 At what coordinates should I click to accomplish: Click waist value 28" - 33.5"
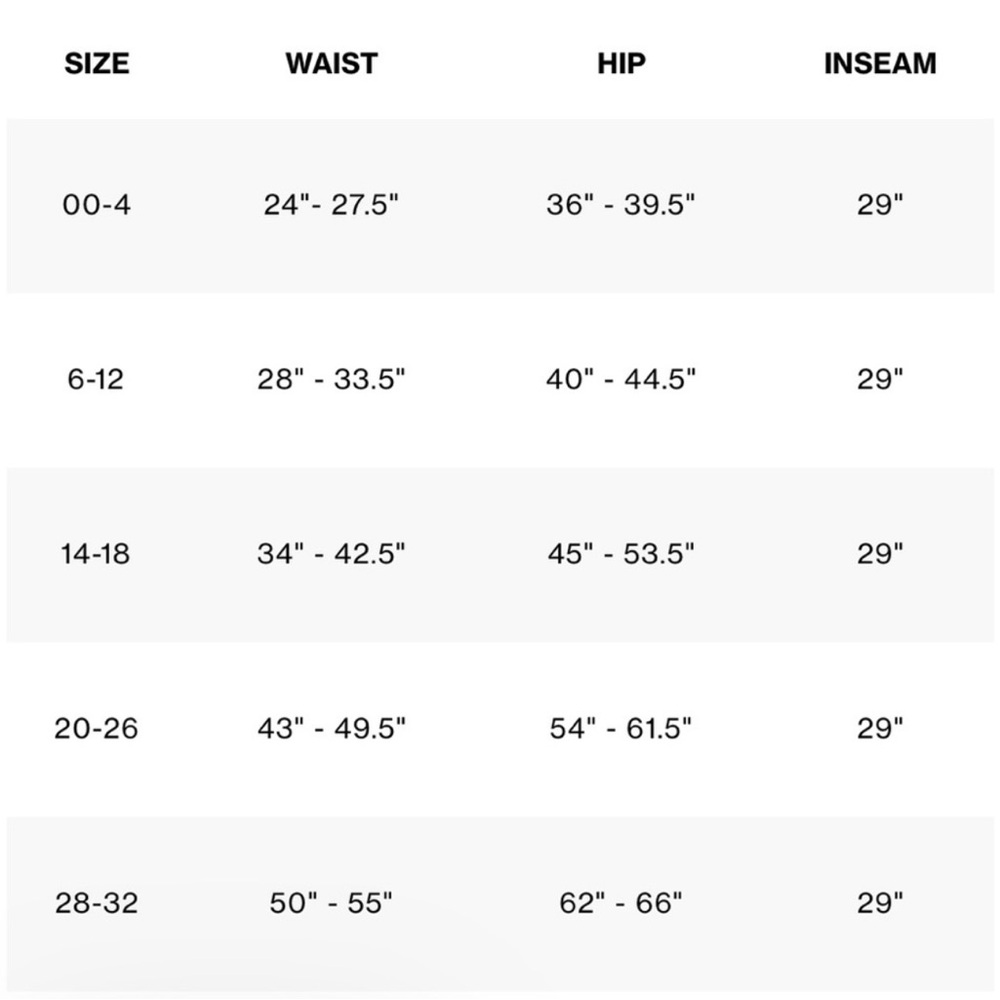[x=331, y=380]
